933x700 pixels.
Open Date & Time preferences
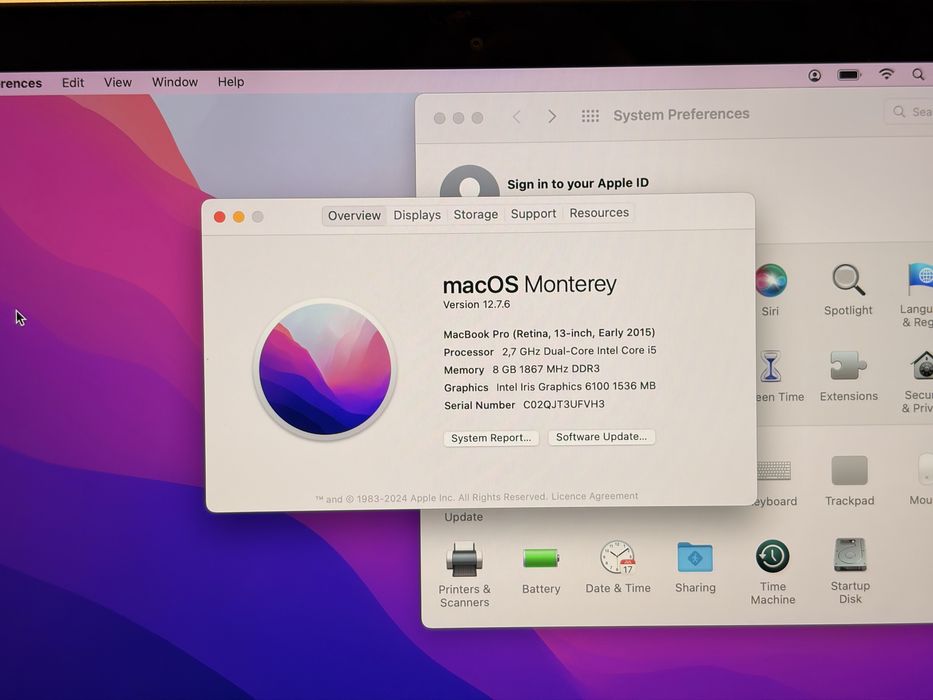coord(618,557)
